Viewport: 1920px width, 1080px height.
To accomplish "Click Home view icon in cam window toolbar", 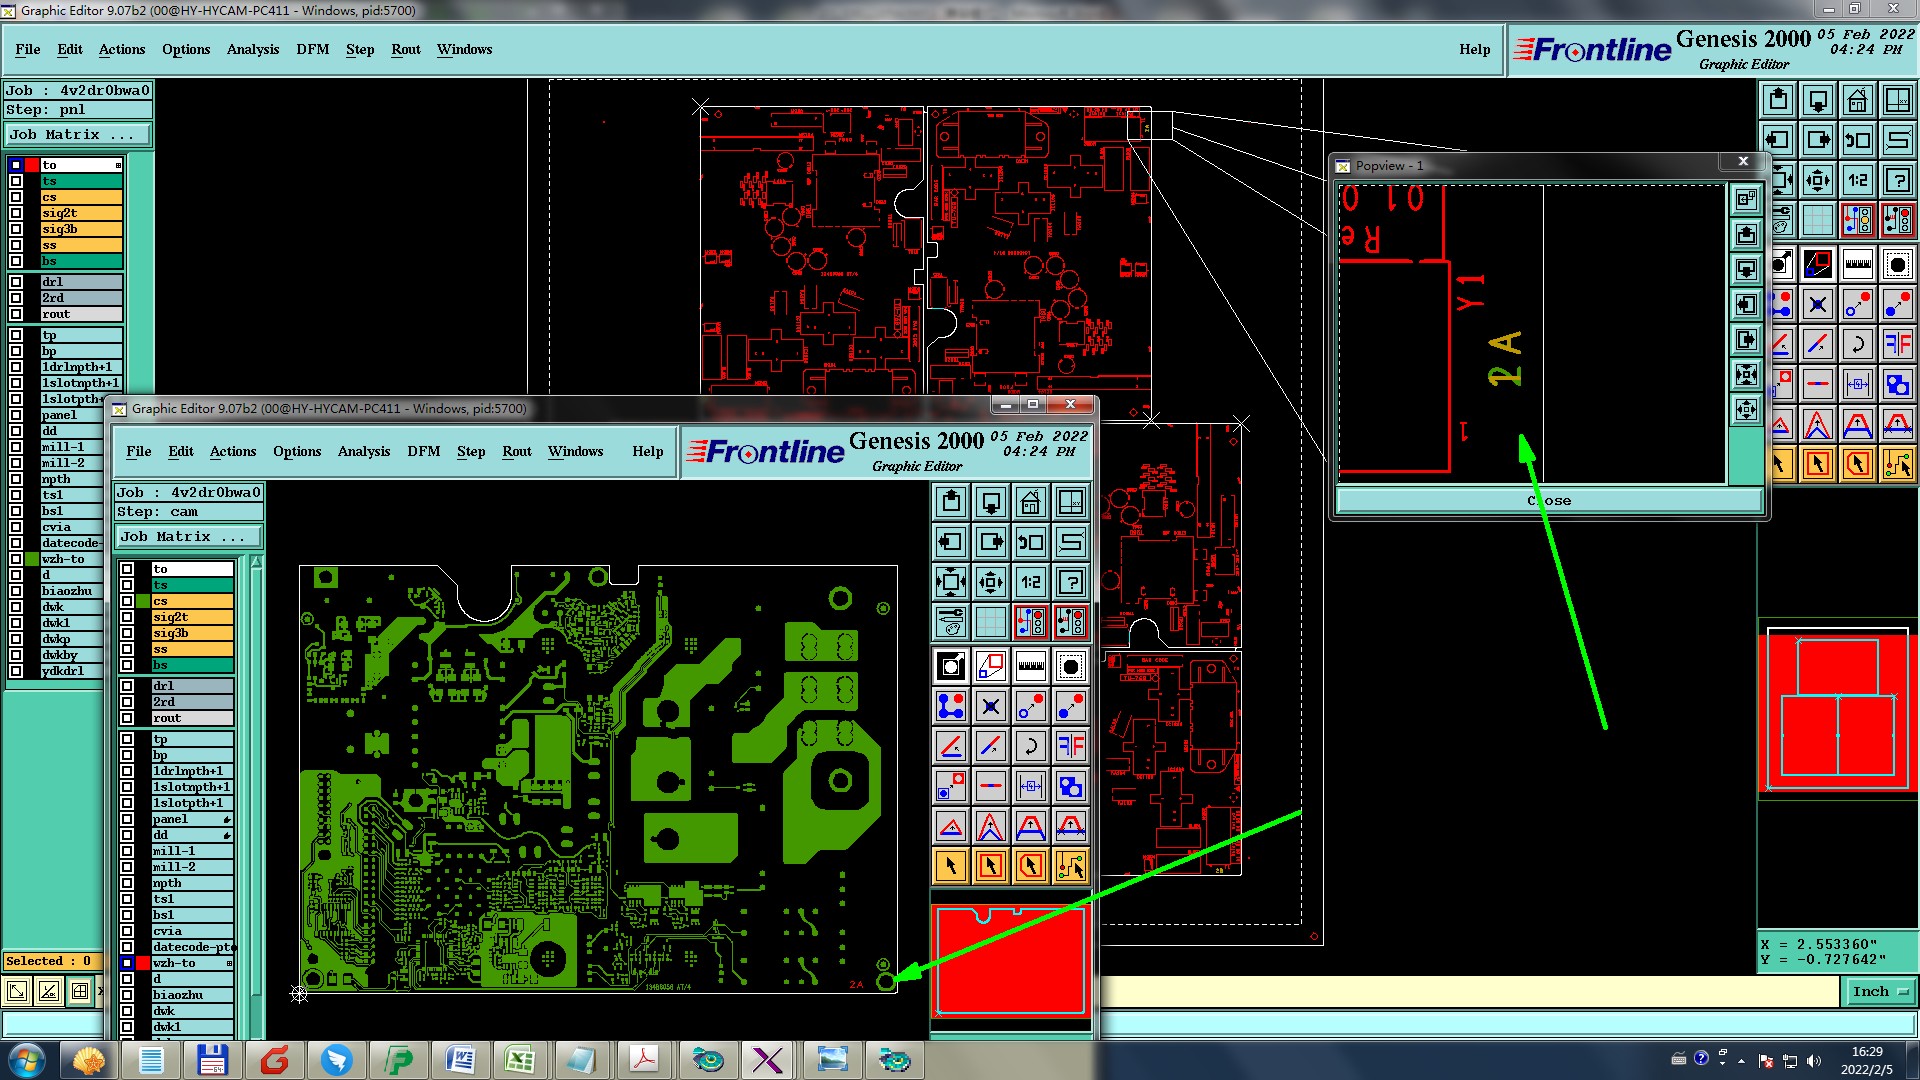I will pyautogui.click(x=1030, y=502).
